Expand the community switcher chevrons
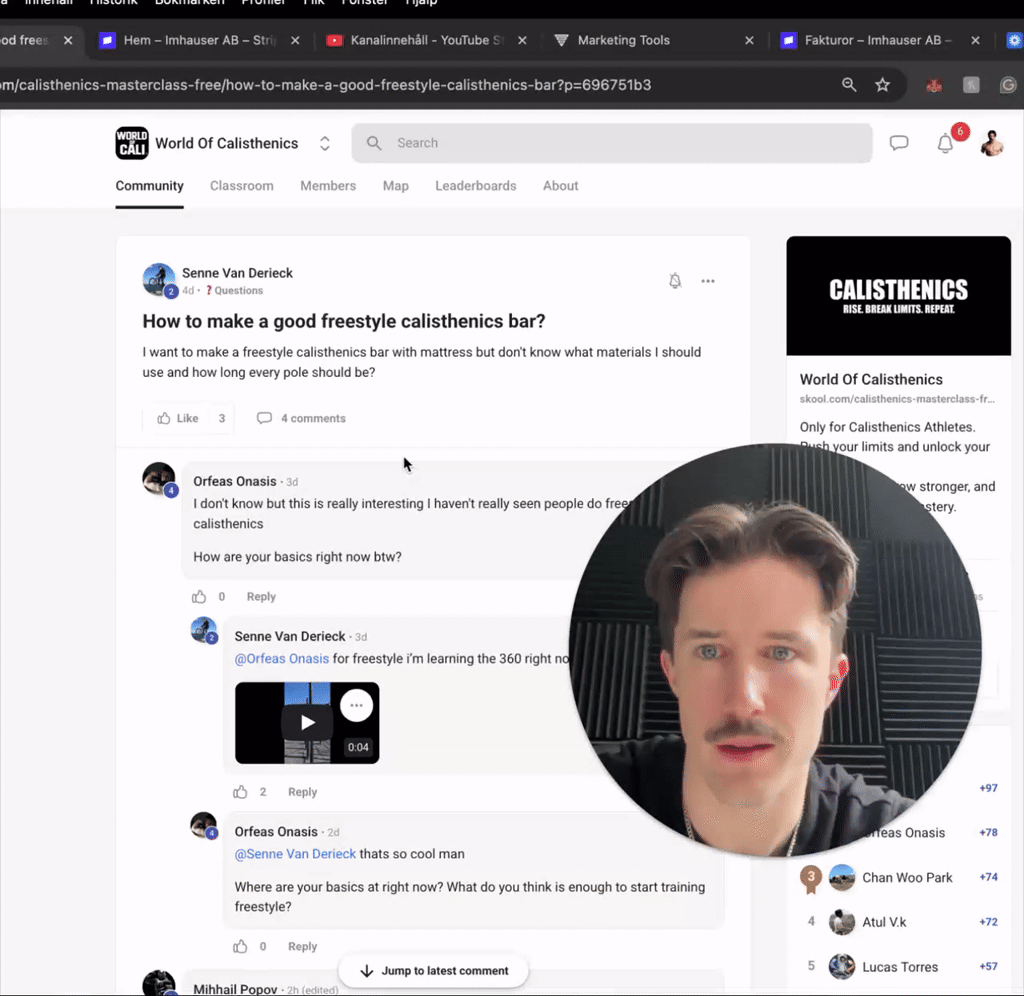 click(x=325, y=143)
